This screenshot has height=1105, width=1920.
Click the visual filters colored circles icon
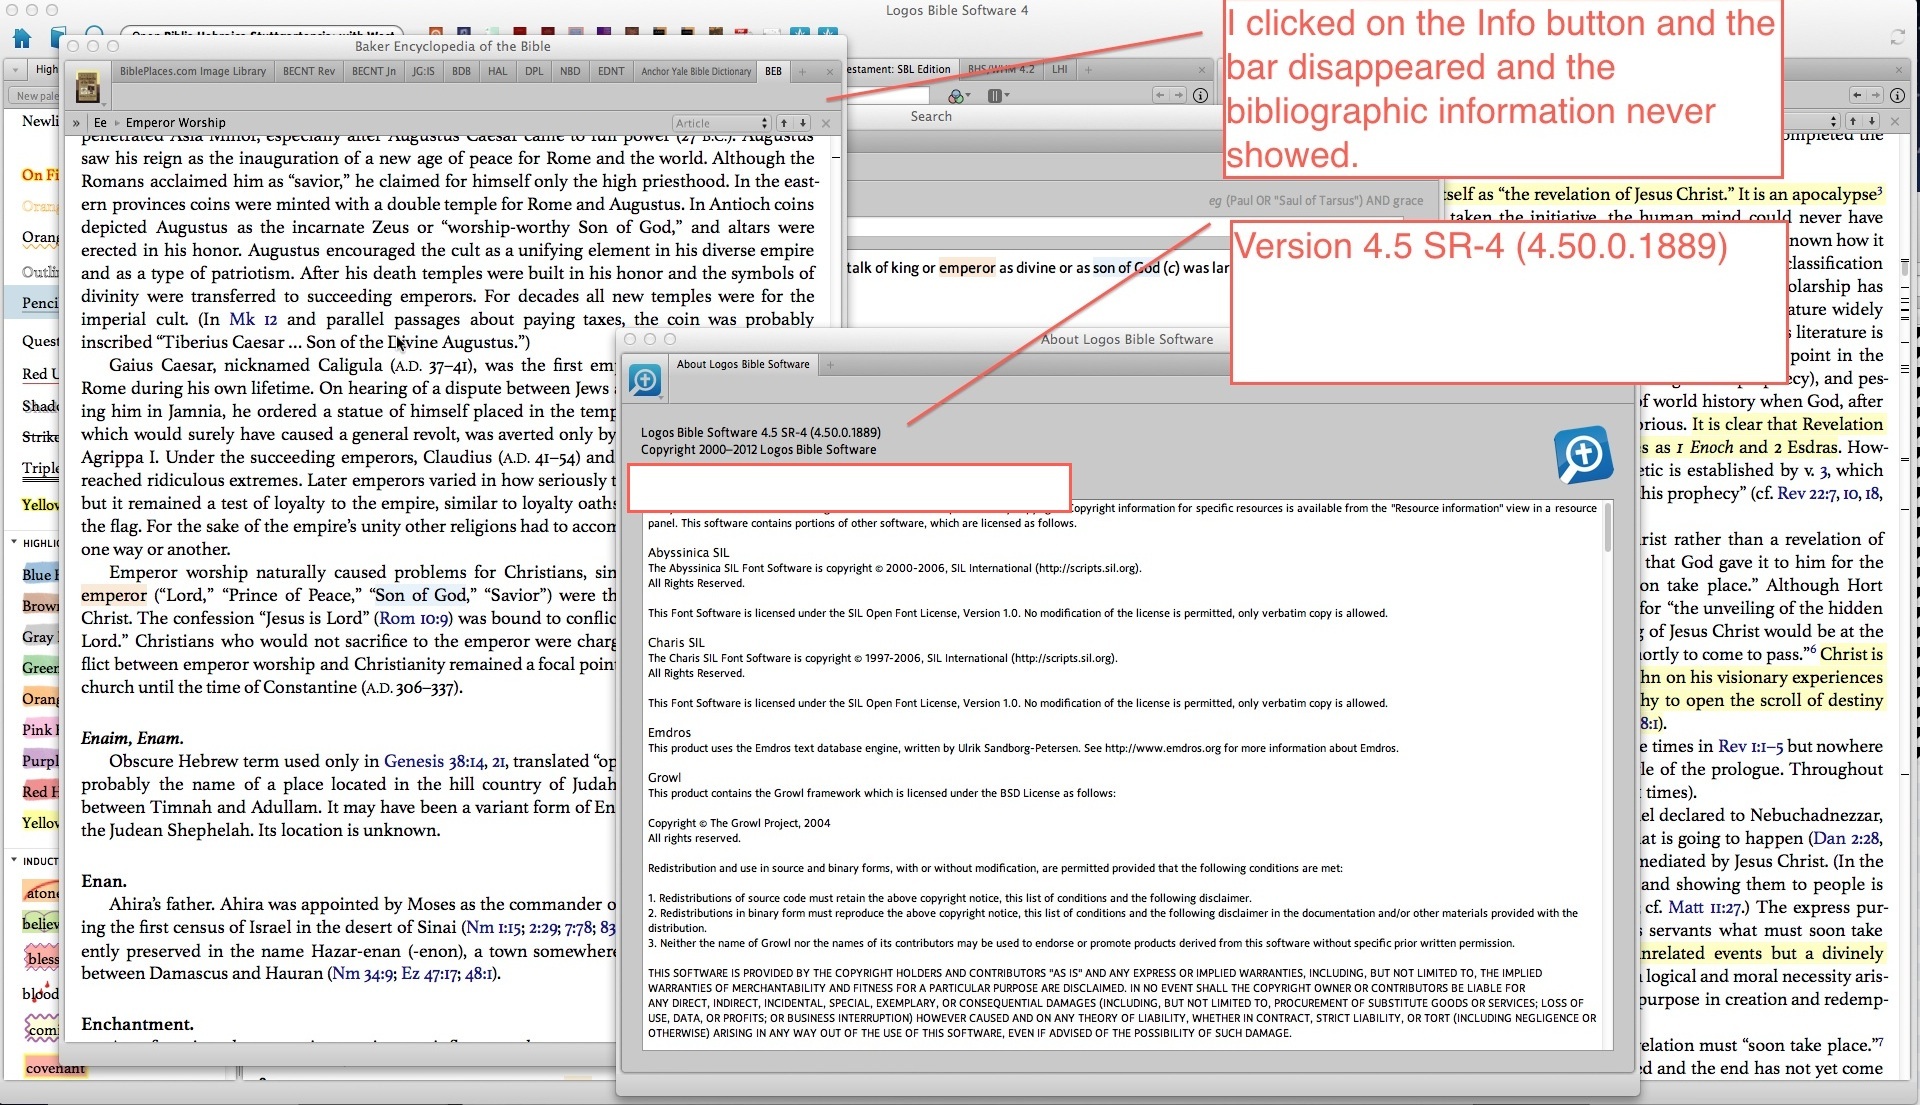(958, 95)
